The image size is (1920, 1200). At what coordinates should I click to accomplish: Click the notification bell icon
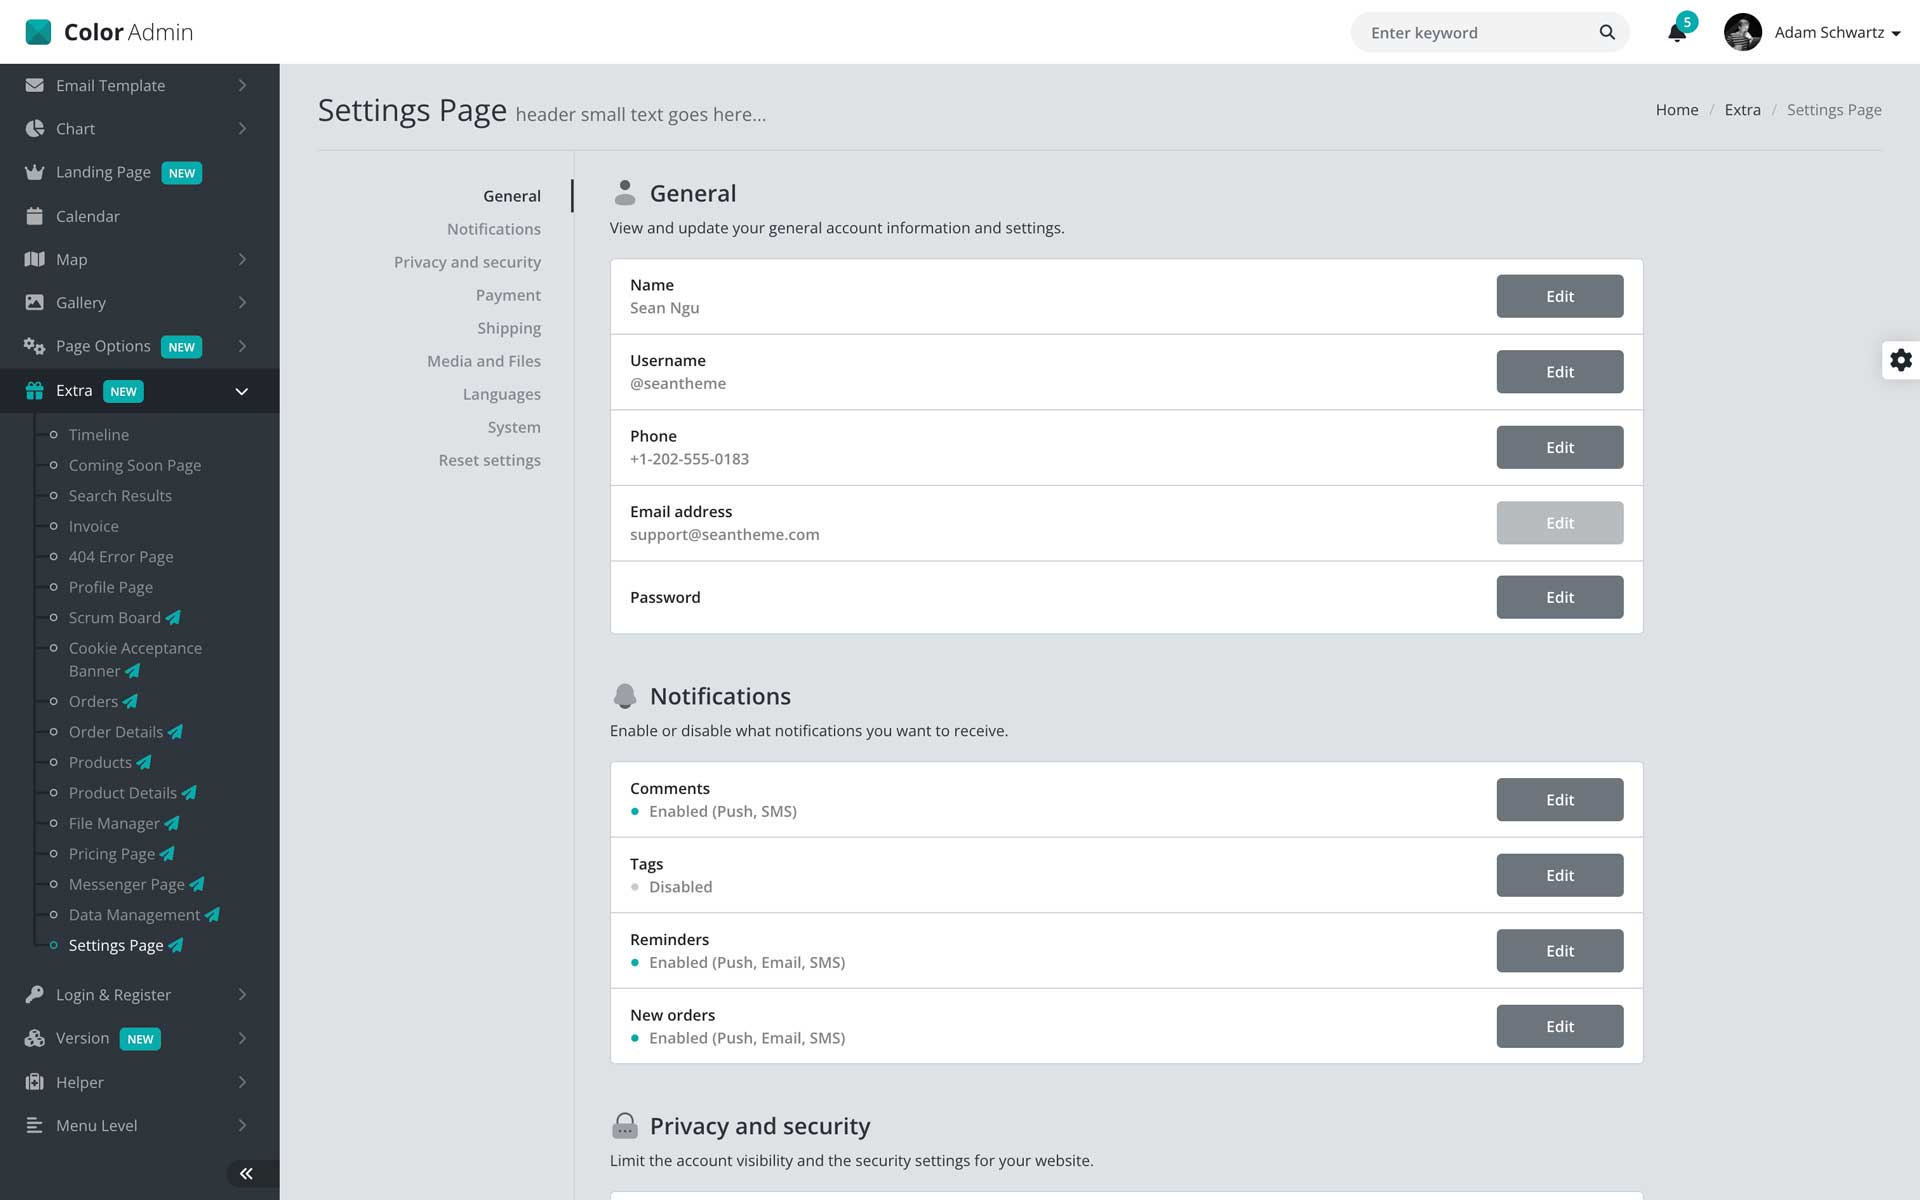point(1677,33)
